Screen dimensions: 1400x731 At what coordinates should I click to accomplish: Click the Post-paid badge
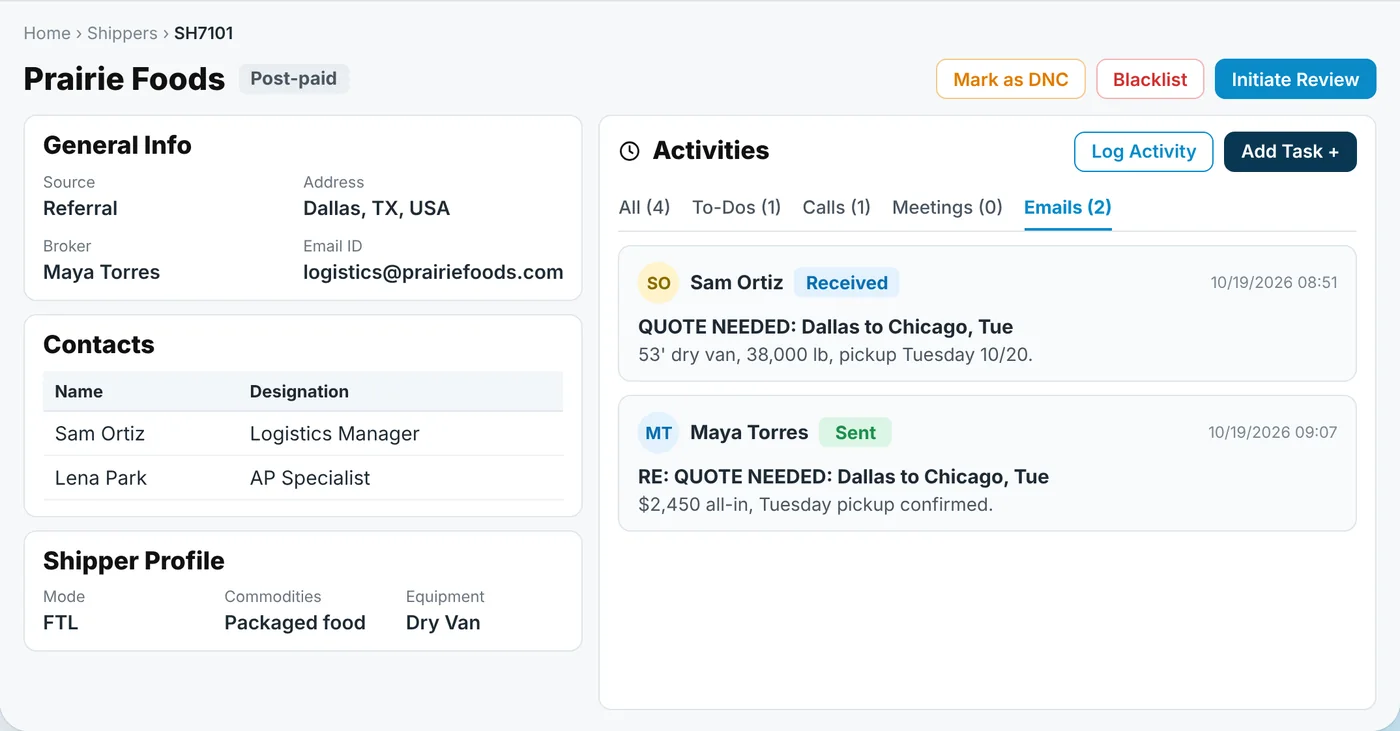click(x=294, y=78)
